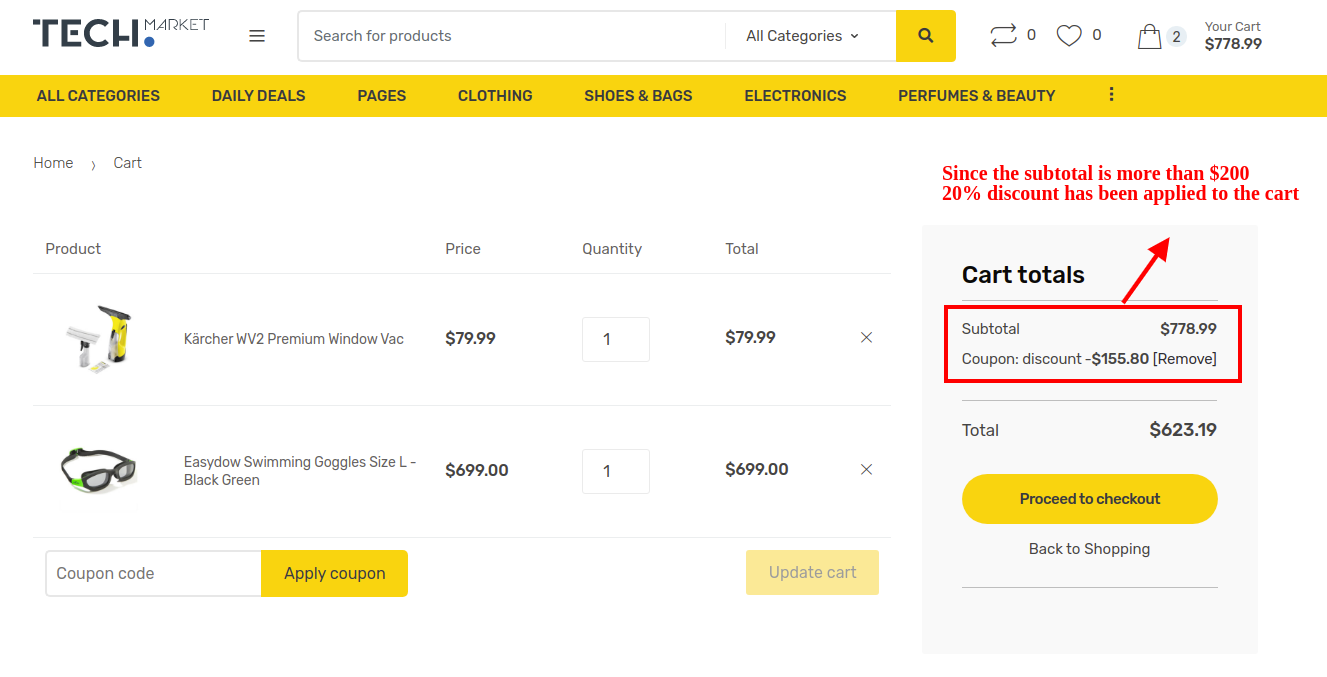Image resolution: width=1327 pixels, height=677 pixels.
Task: Open the overflow dots menu in navigation
Action: point(1111,93)
